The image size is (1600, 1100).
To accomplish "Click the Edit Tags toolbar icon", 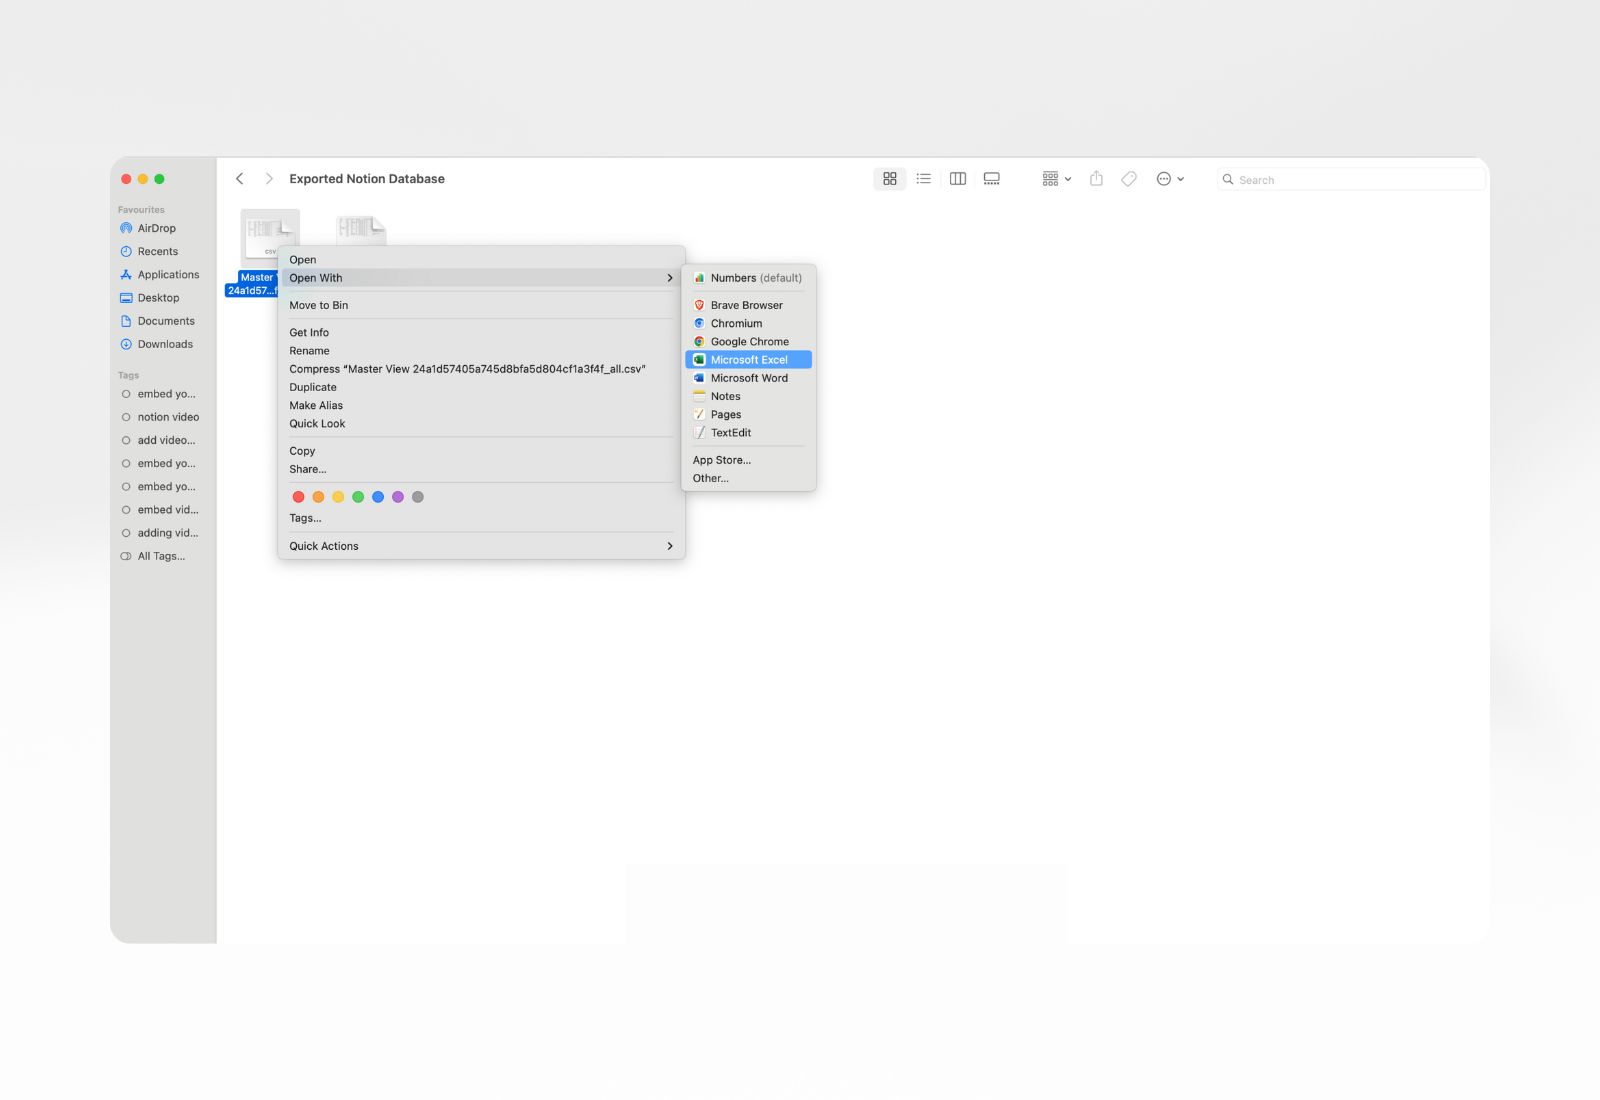I will point(1128,179).
